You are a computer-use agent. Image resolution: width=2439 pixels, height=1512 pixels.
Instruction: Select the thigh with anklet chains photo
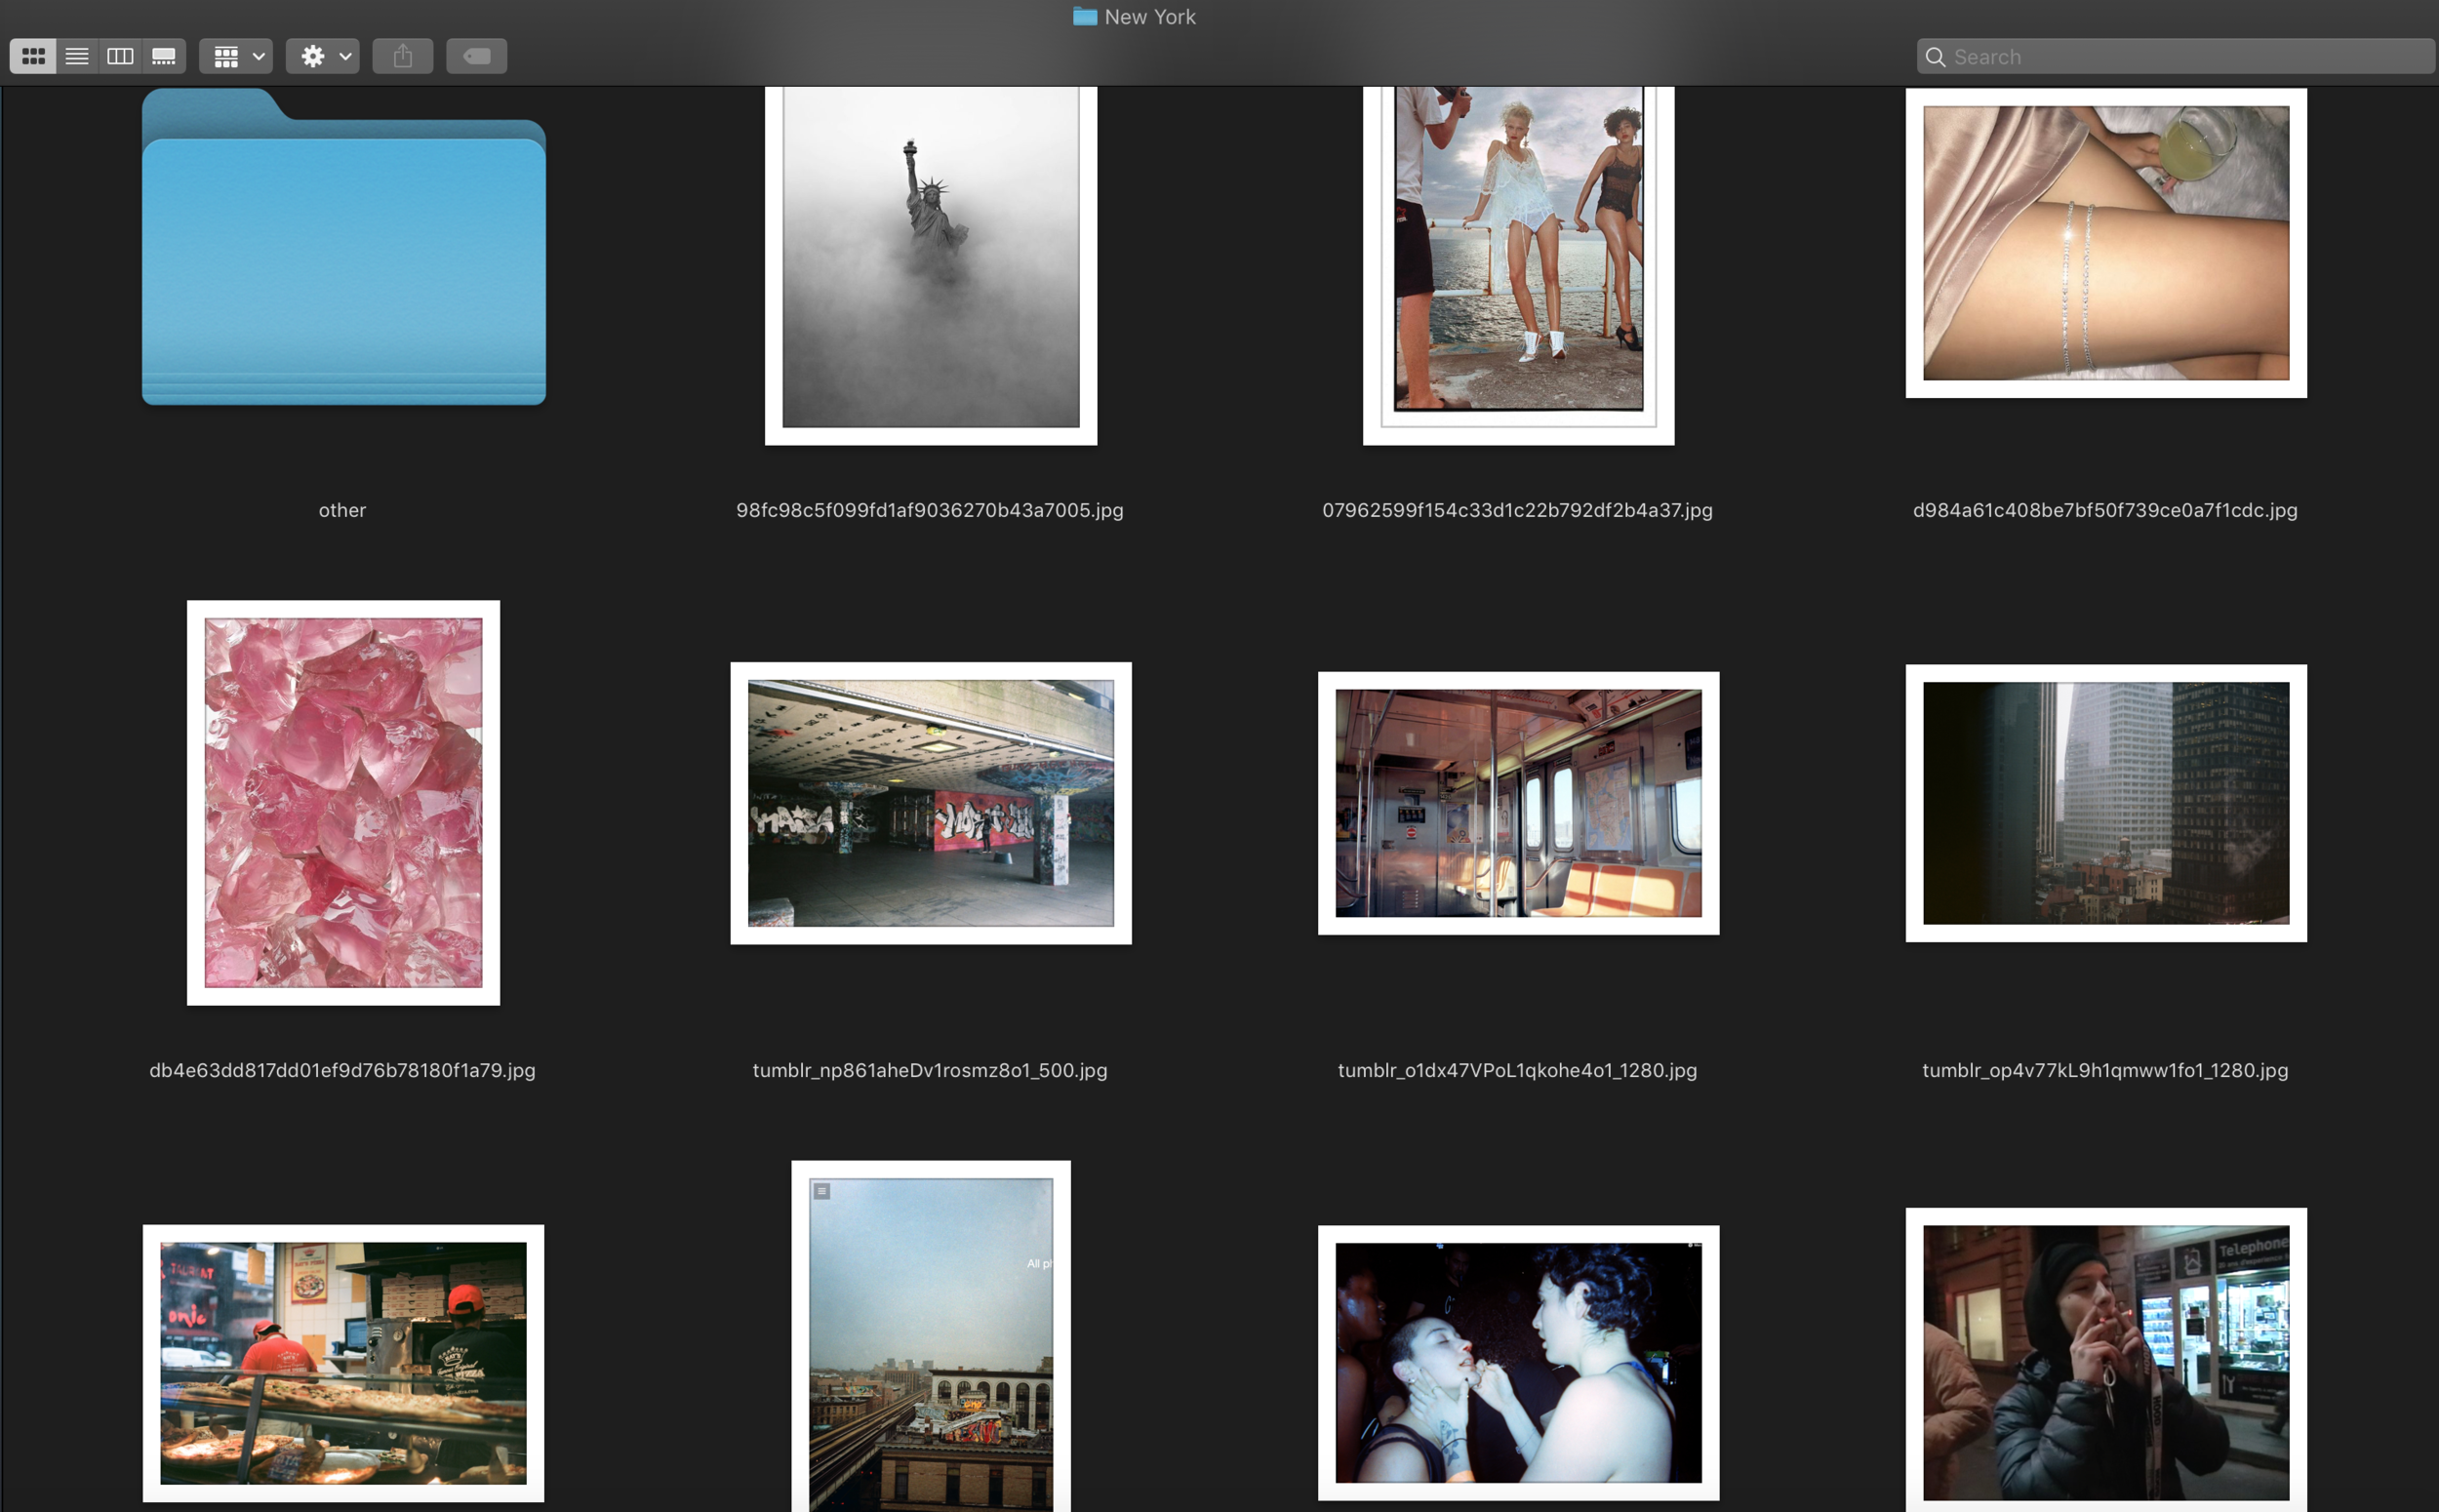[2106, 243]
